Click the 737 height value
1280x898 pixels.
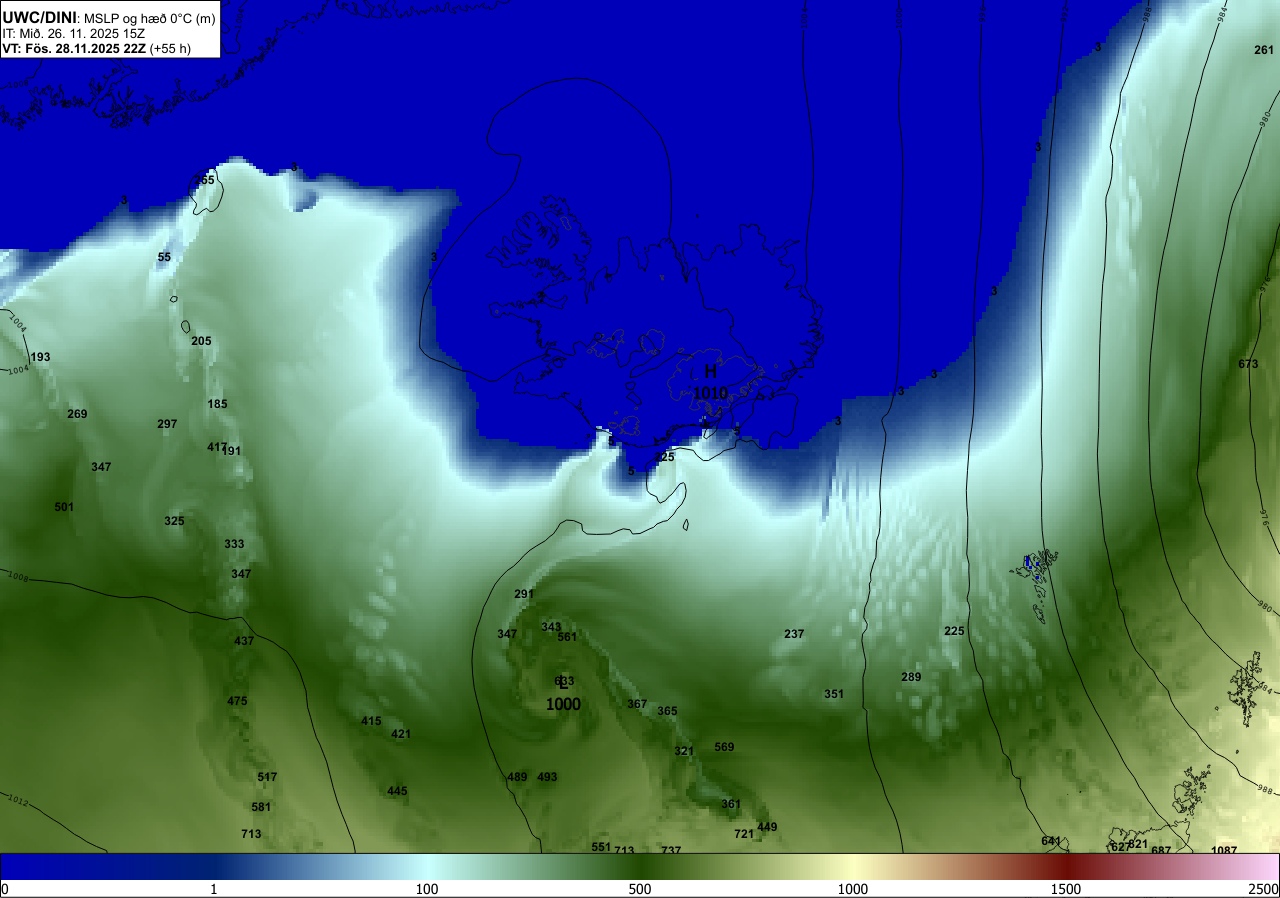(x=671, y=850)
